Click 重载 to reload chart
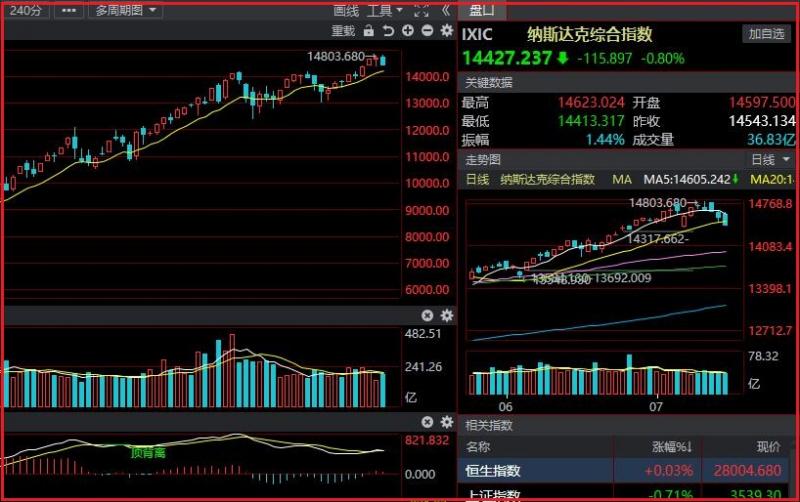Image resolution: width=800 pixels, height=502 pixels. pyautogui.click(x=343, y=31)
